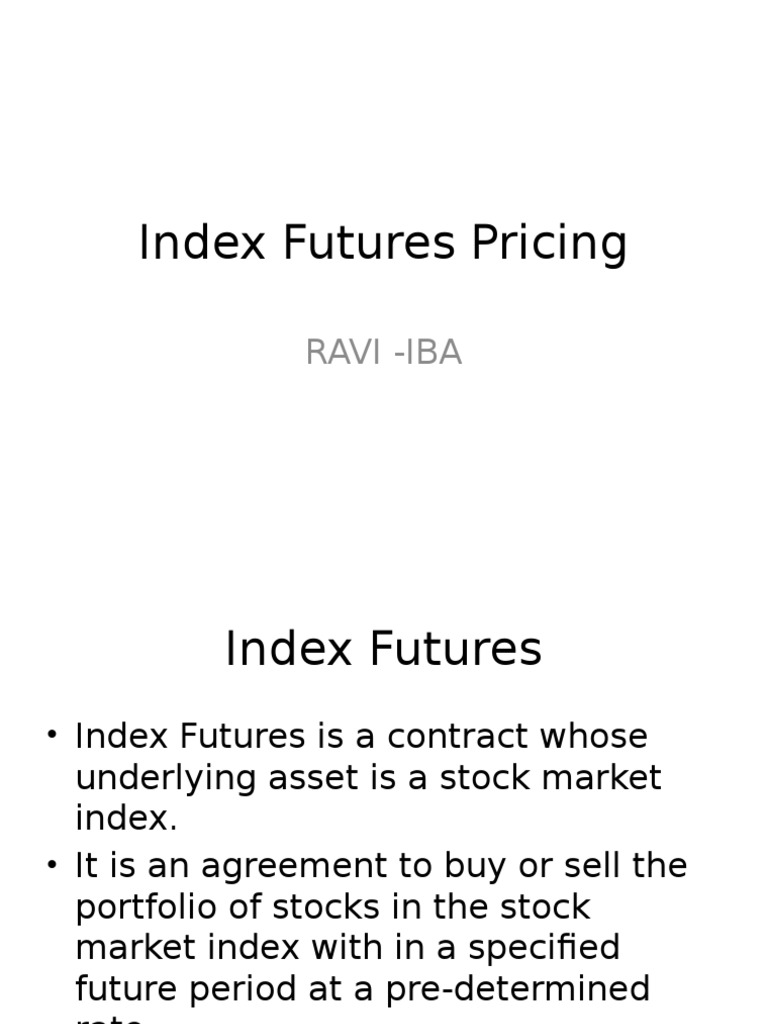
Task: Click the phrase 'future period' in the bullet
Action: [x=185, y=989]
